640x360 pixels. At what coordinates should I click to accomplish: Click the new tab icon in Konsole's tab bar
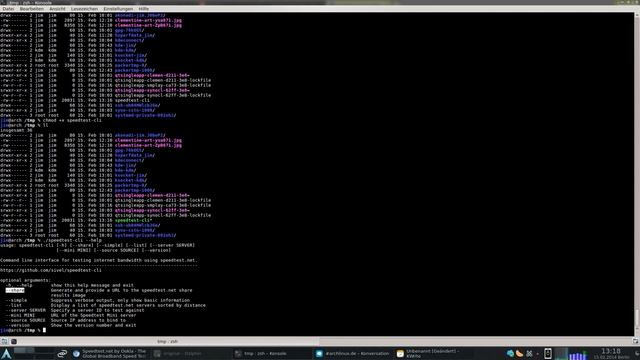click(x=4, y=341)
